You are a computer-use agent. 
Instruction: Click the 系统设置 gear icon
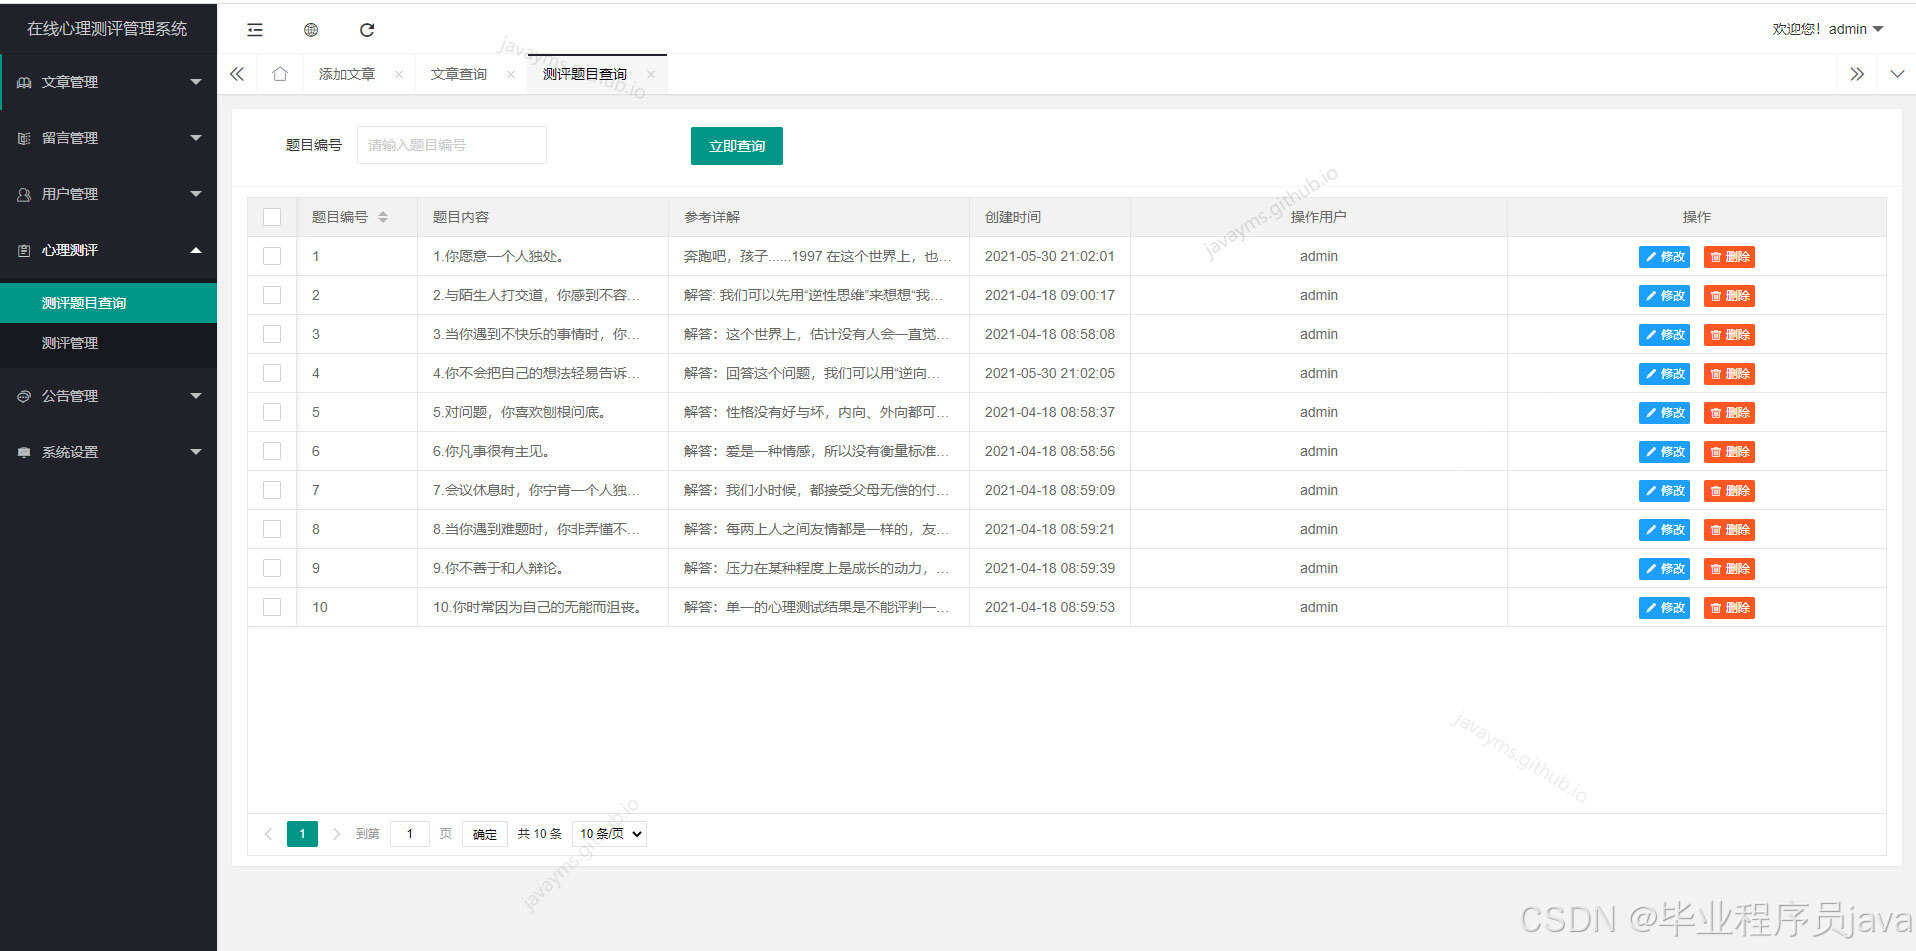click(x=23, y=452)
